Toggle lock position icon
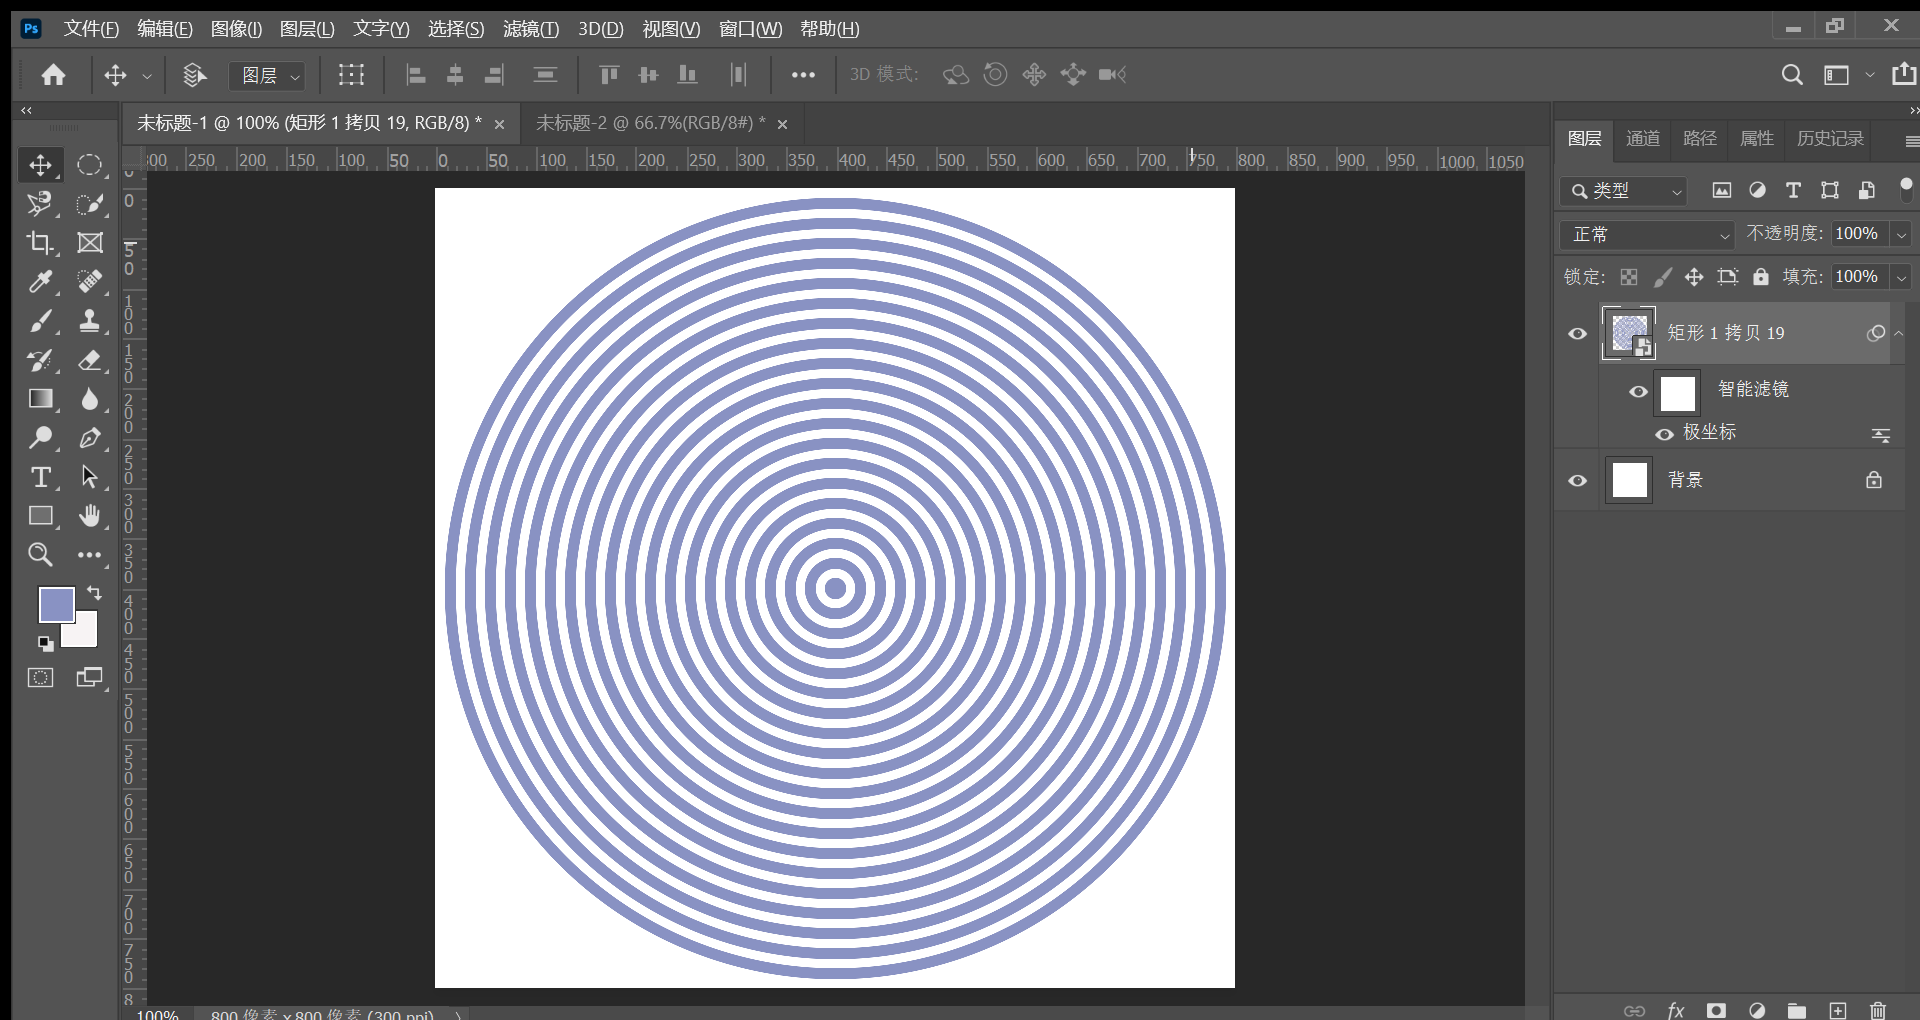The image size is (1920, 1020). (x=1694, y=277)
